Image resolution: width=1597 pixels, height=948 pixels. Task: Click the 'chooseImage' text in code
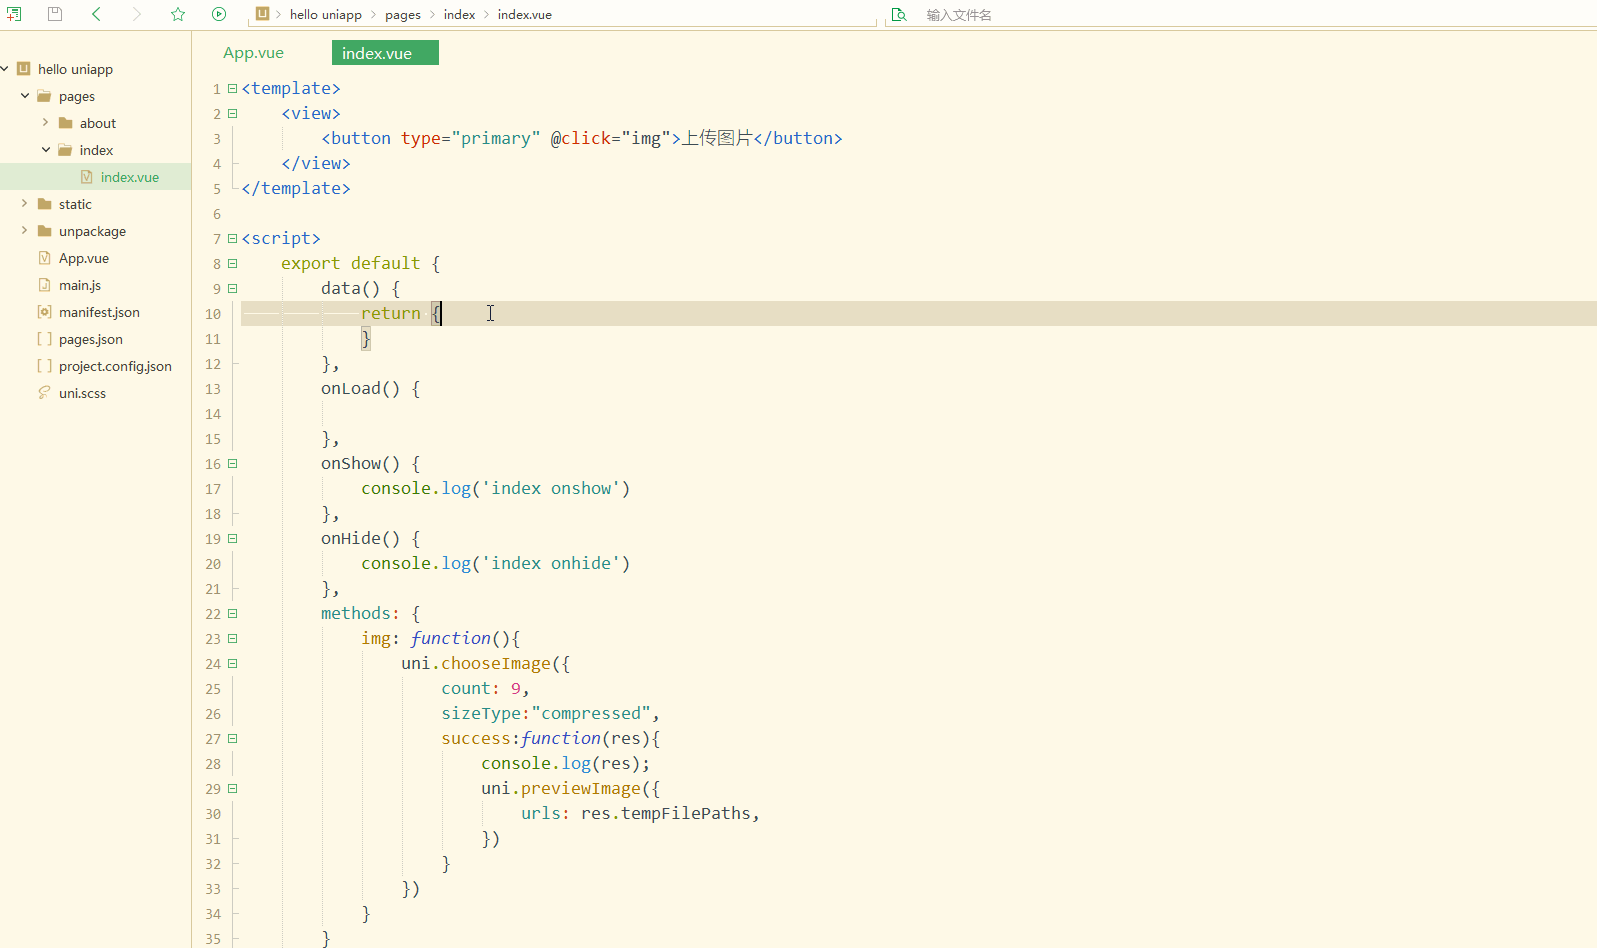pos(496,663)
